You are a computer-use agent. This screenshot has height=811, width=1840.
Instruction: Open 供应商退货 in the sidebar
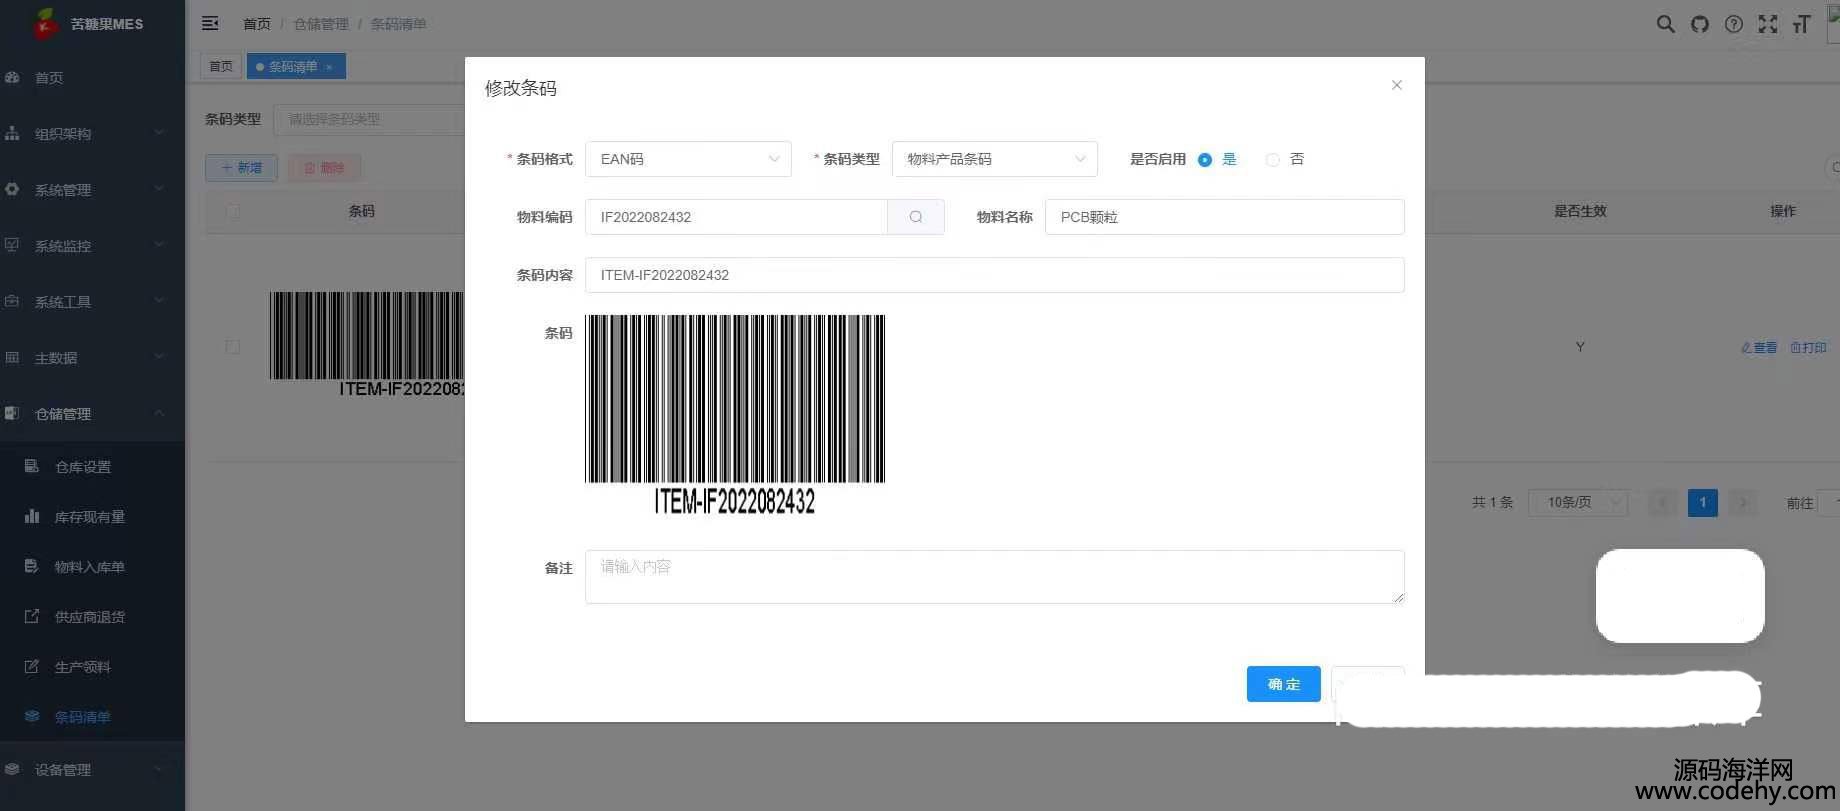tap(90, 617)
